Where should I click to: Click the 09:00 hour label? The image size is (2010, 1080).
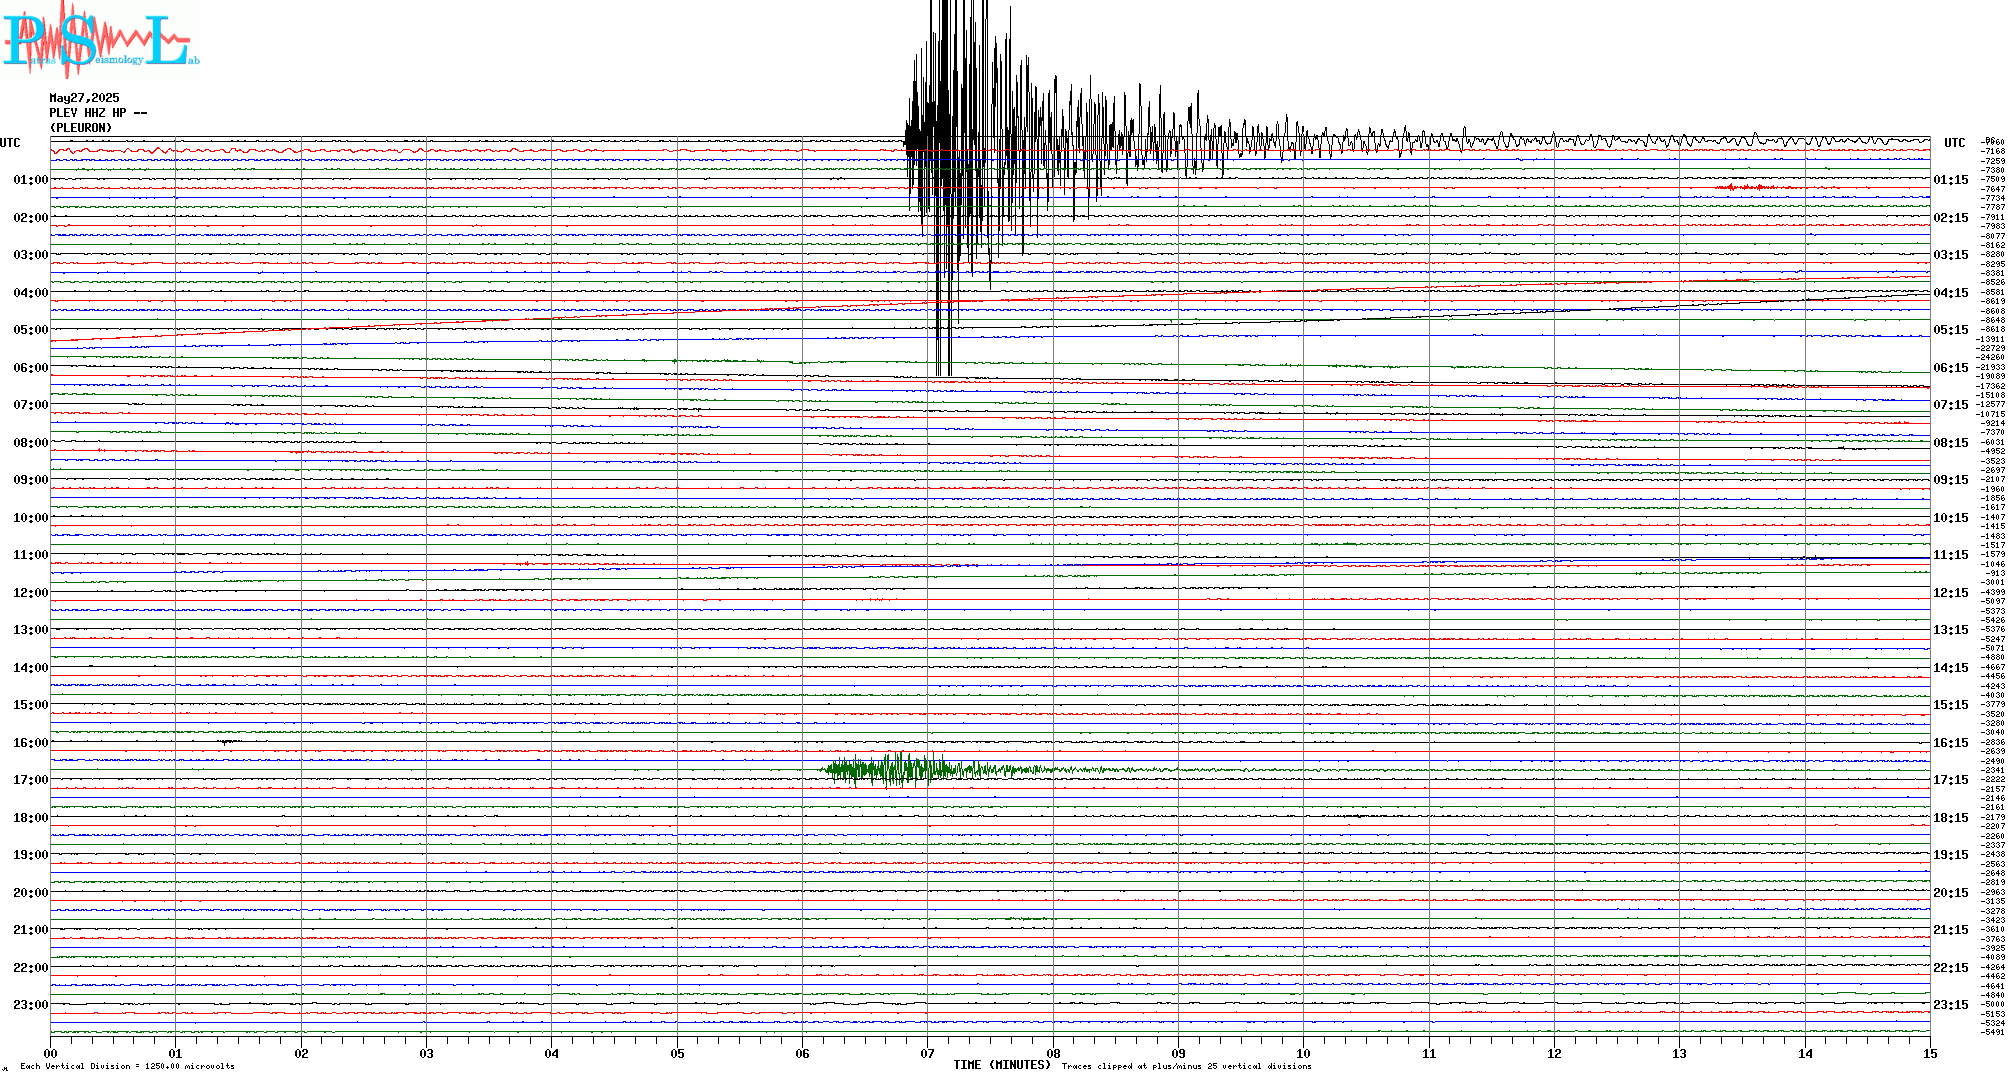coord(30,480)
